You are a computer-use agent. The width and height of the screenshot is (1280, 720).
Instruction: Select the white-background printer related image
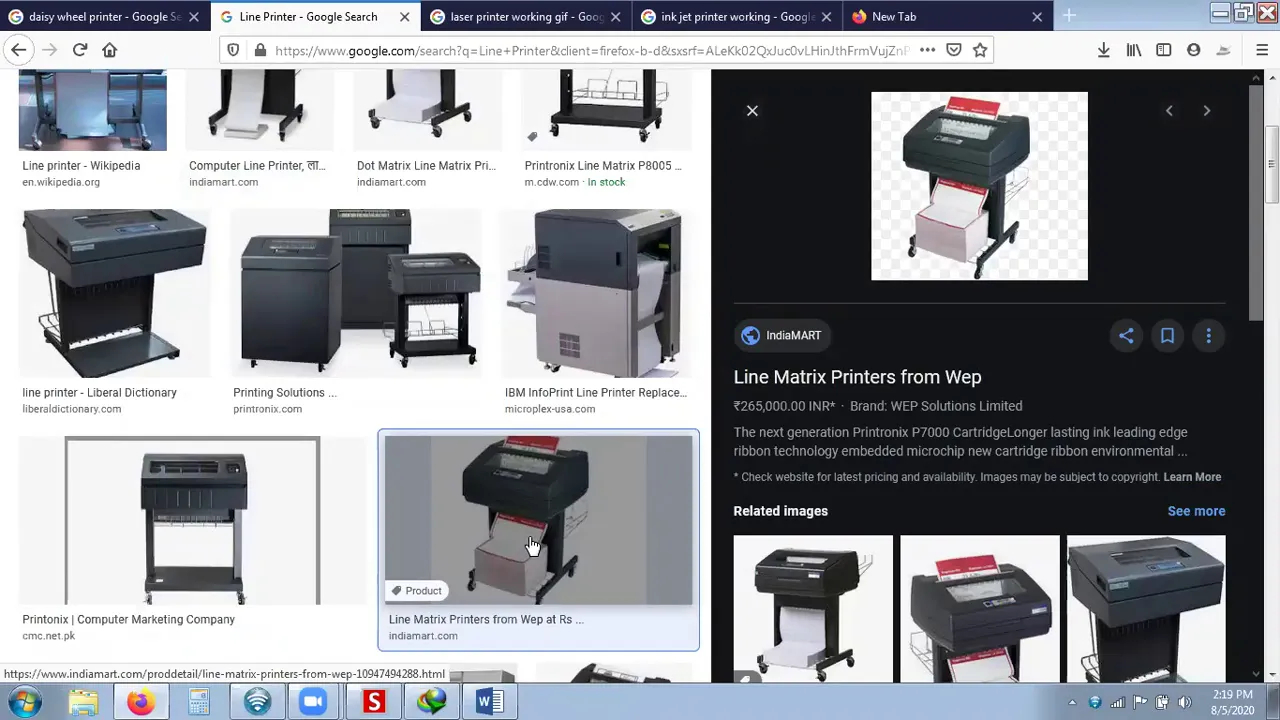click(x=813, y=609)
